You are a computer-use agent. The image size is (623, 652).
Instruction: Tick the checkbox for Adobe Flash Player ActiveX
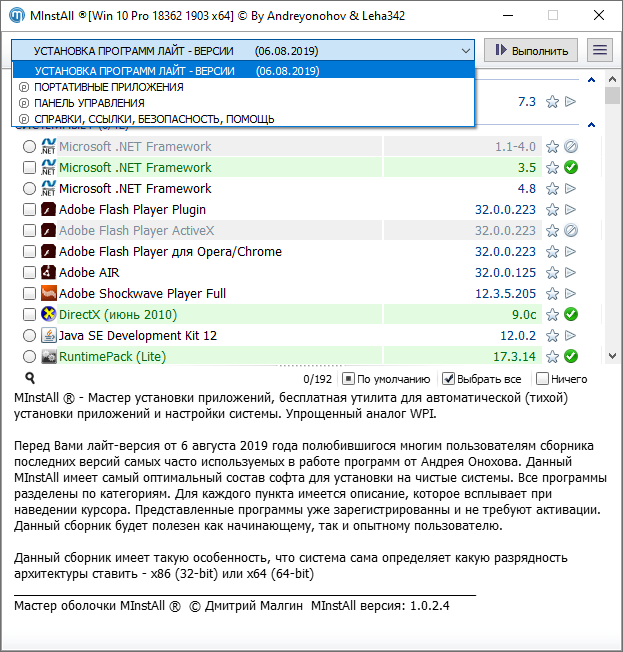(x=30, y=230)
